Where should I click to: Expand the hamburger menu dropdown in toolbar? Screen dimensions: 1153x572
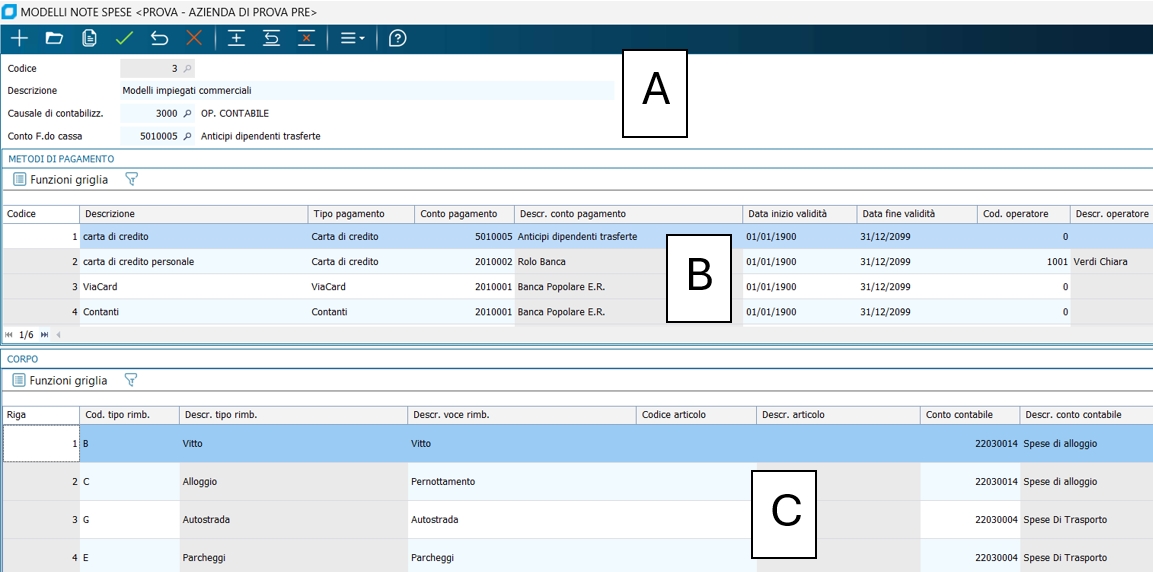pyautogui.click(x=352, y=39)
